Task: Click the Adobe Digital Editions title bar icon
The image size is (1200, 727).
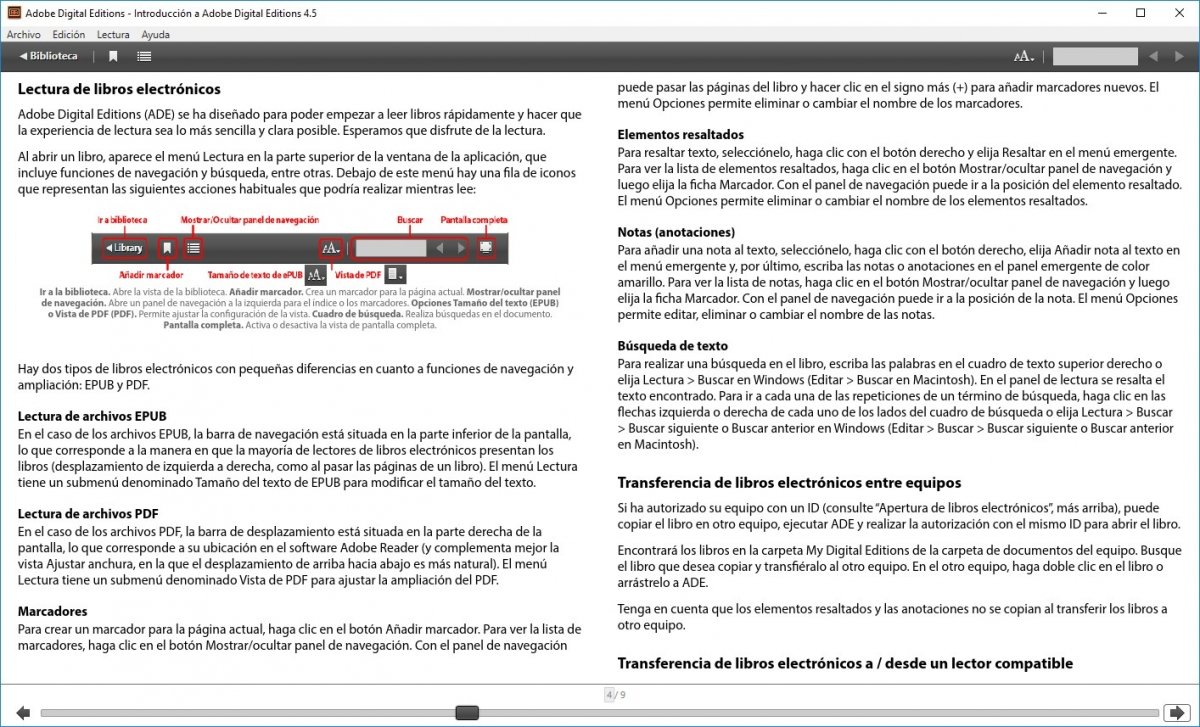Action: [14, 12]
